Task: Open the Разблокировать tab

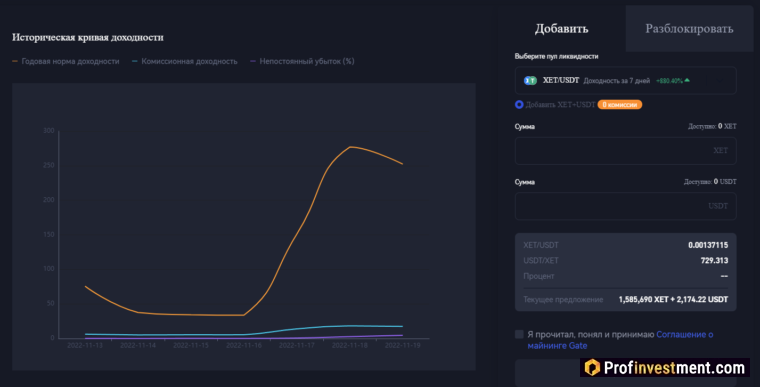Action: point(689,29)
